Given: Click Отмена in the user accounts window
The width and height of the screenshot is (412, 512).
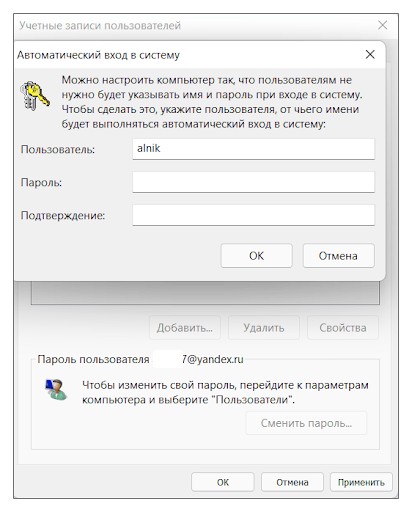Looking at the screenshot, I should pyautogui.click(x=292, y=482).
